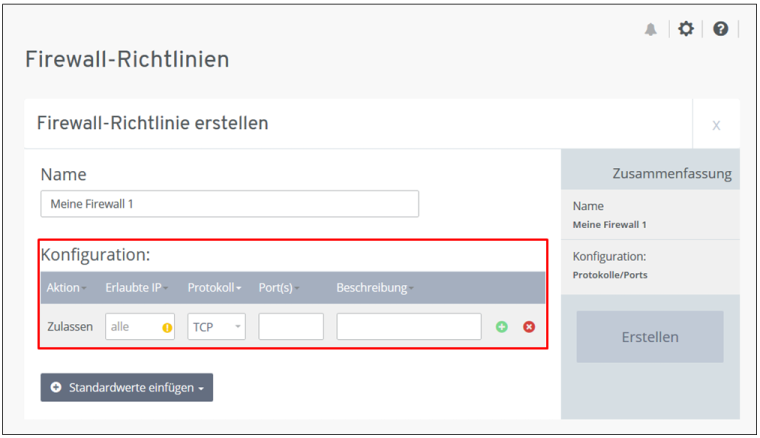Viewport: 760px width, 438px height.
Task: Click the yellow warning icon in the IP field
Action: pos(167,328)
